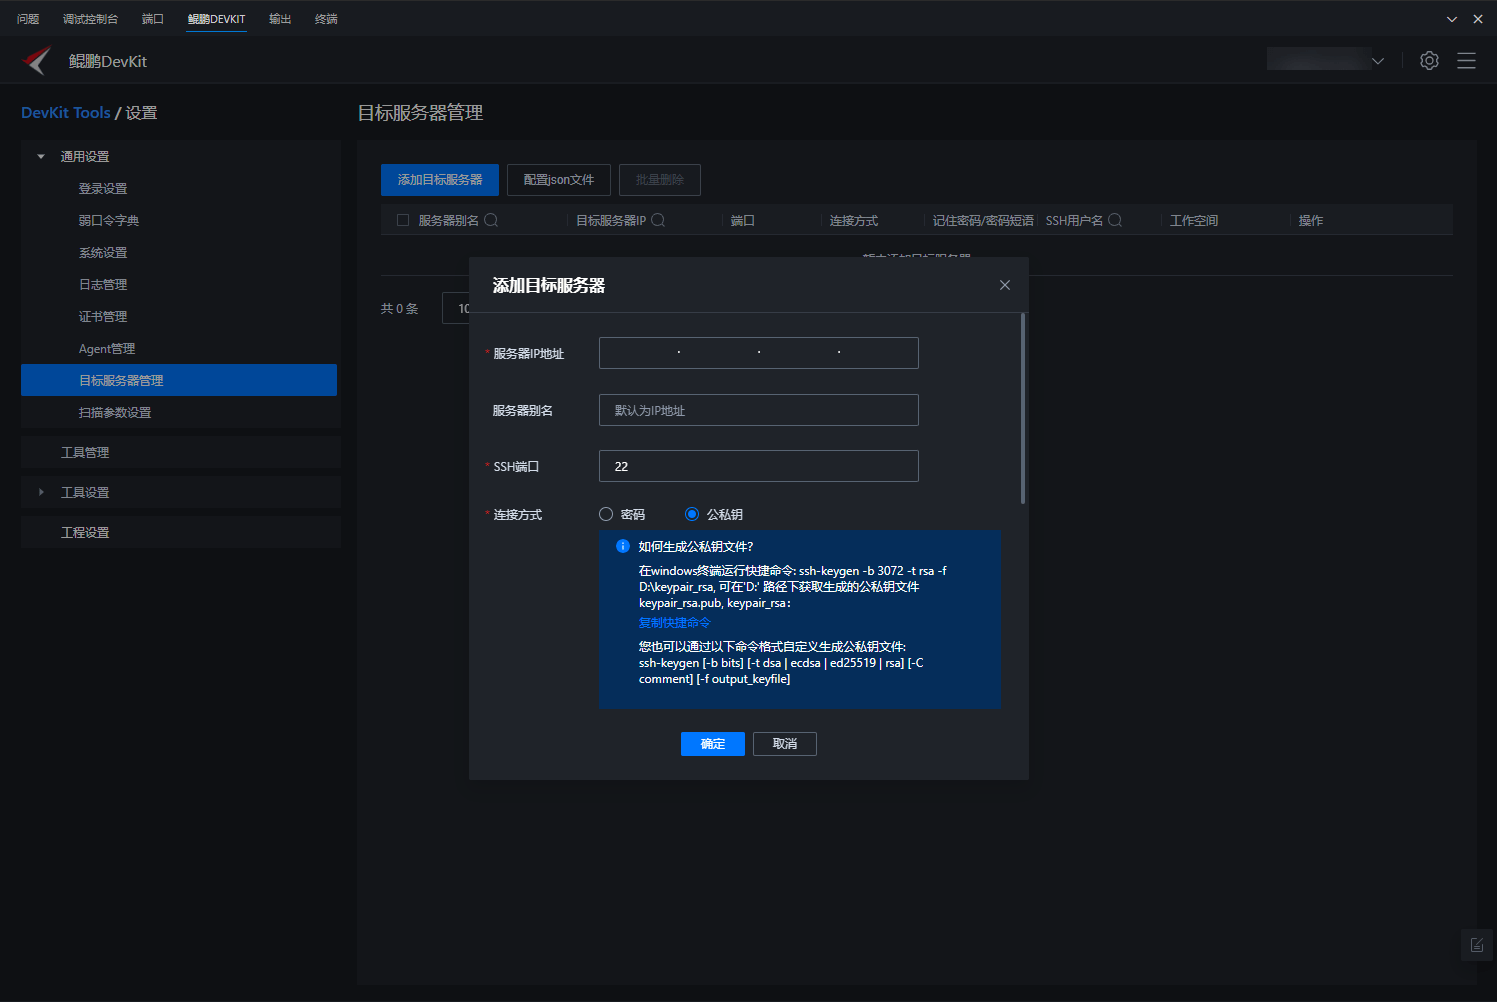Collapse the 通用设置 tree section
This screenshot has width=1497, height=1002.
tap(41, 156)
